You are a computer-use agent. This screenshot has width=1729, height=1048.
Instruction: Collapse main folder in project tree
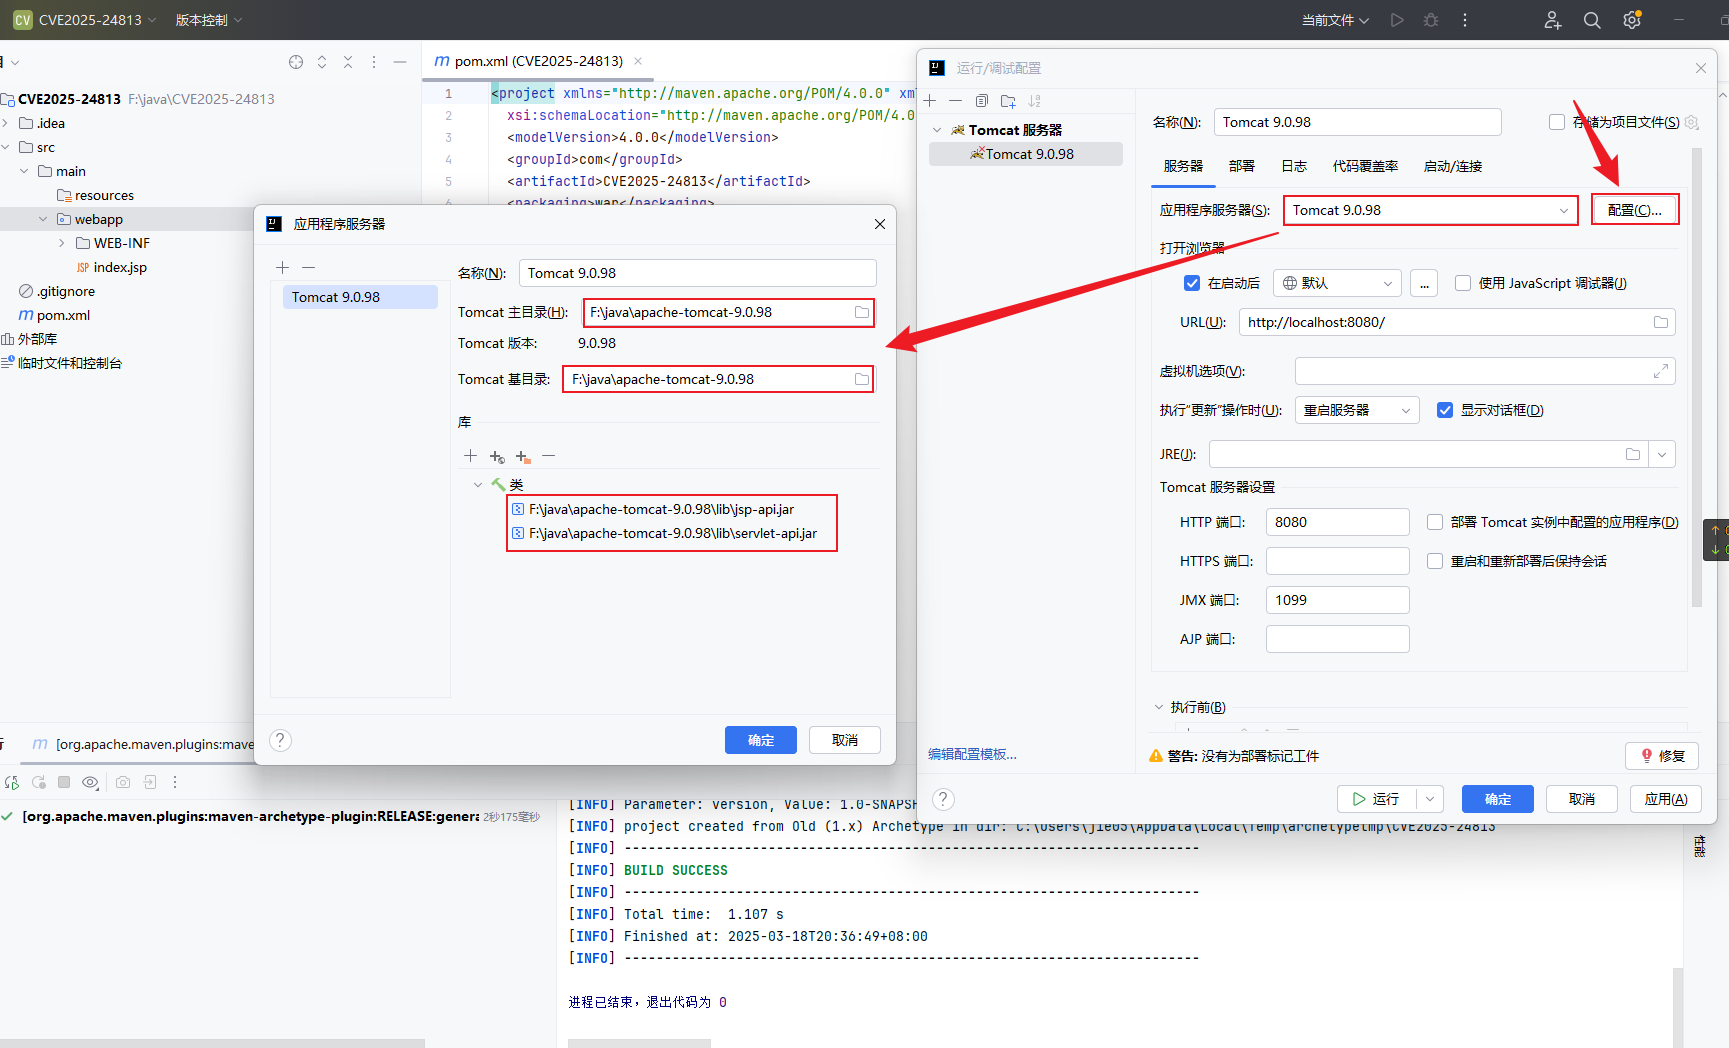[24, 171]
